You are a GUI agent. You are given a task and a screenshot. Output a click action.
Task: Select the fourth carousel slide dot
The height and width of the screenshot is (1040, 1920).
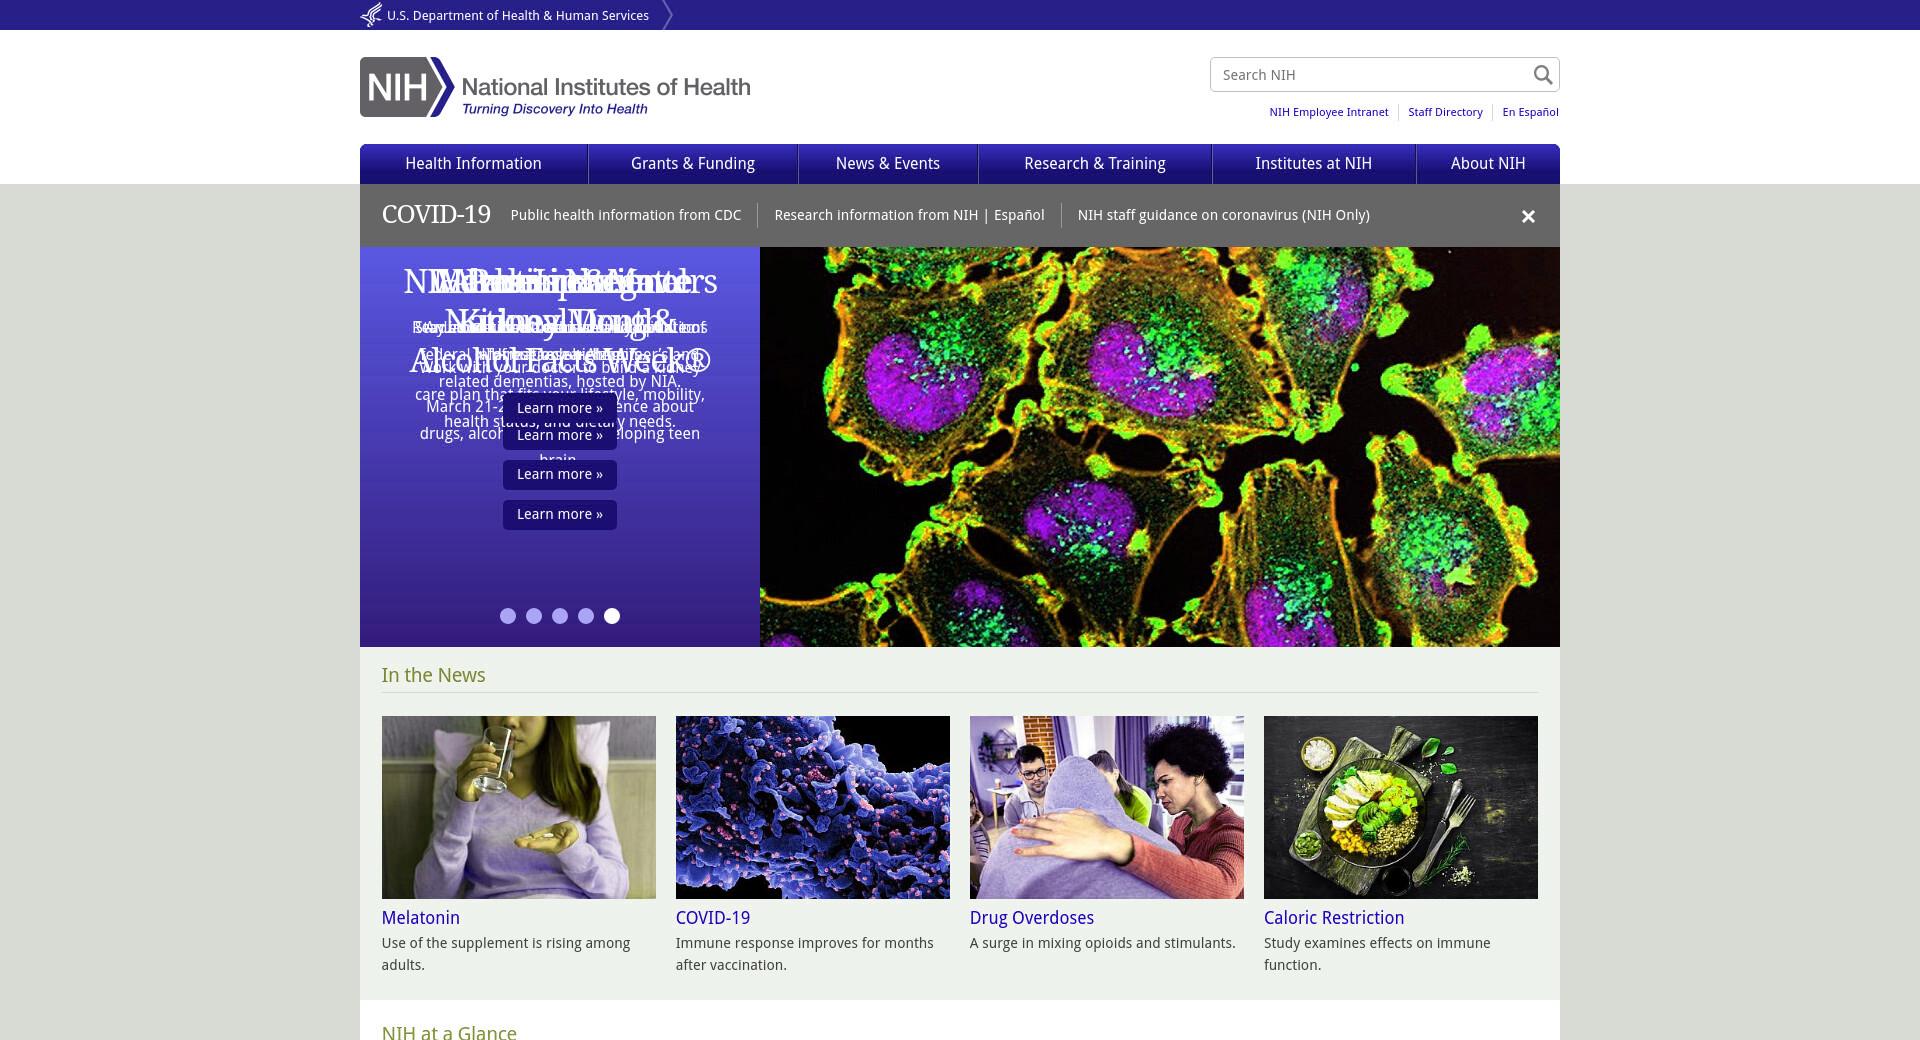(x=586, y=616)
